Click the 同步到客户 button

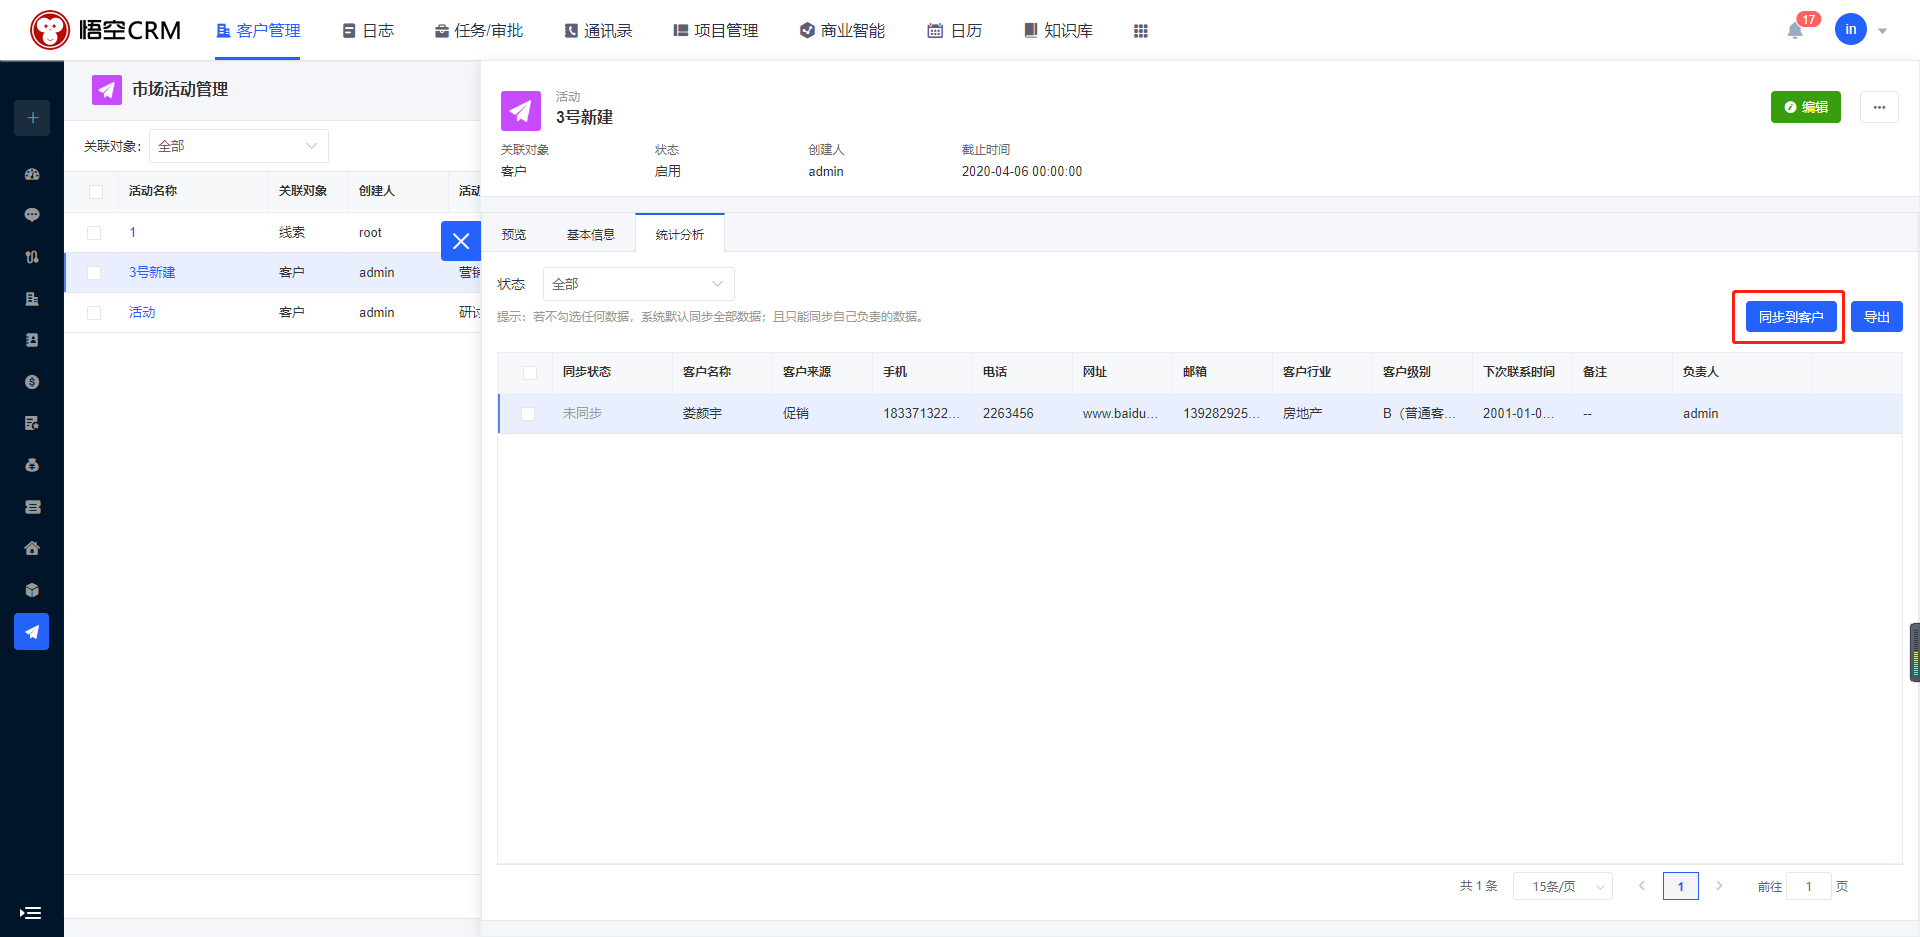point(1791,317)
